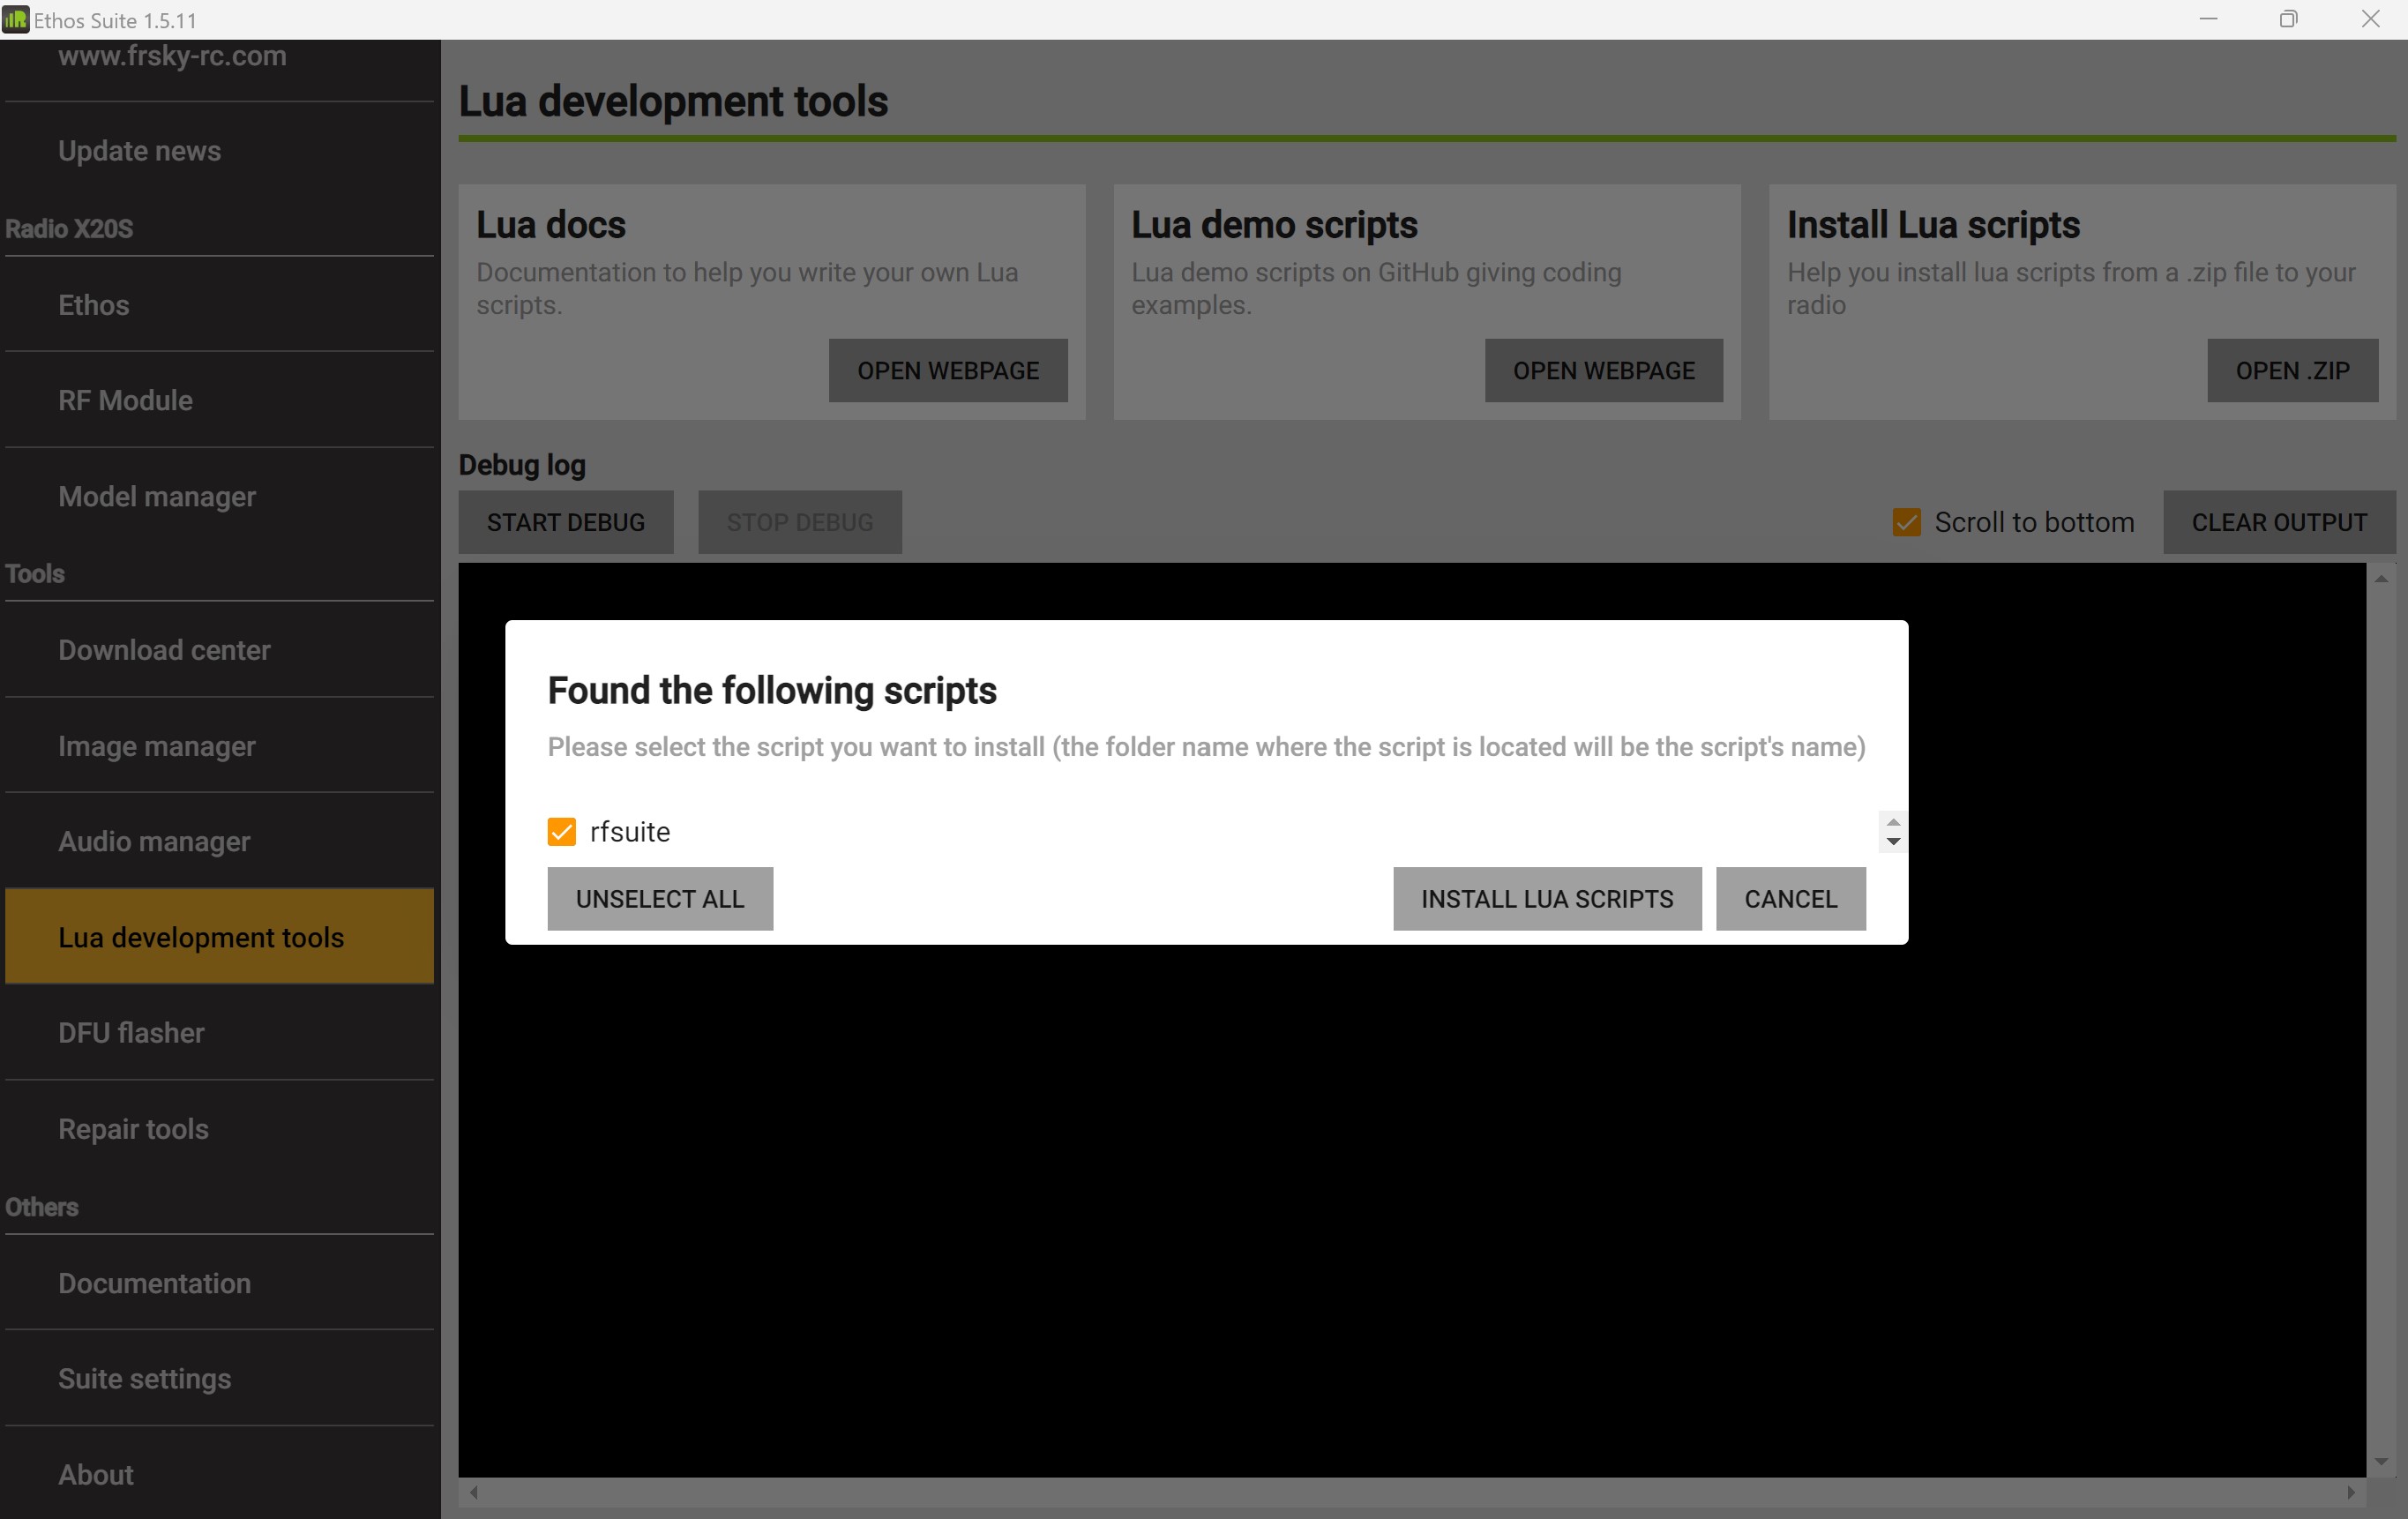The width and height of the screenshot is (2408, 1519).
Task: Open Suite settings in sidebar
Action: [x=144, y=1379]
